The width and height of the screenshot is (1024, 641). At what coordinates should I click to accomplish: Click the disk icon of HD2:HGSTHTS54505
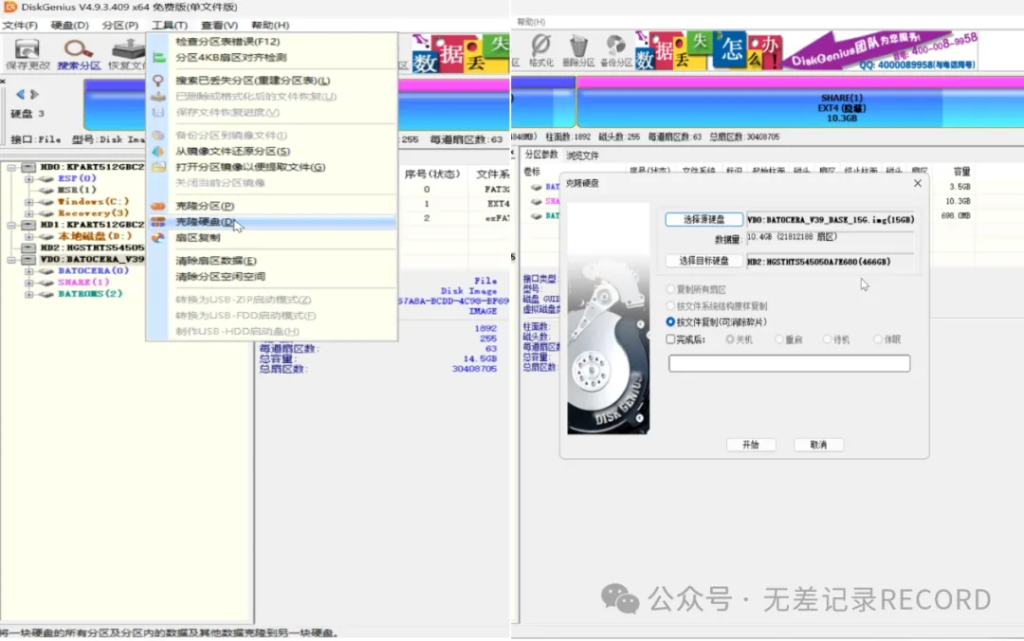(x=28, y=247)
